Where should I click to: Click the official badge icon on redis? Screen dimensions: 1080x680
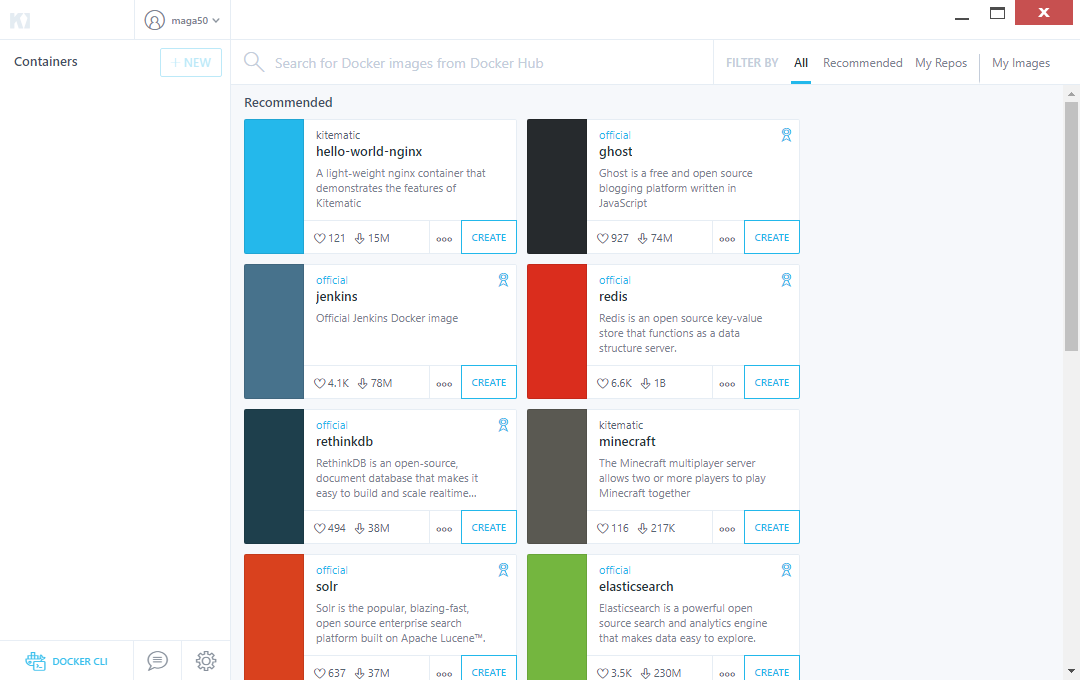coord(786,280)
